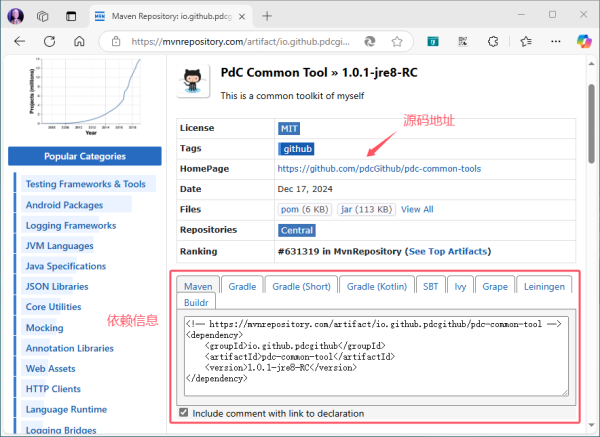The width and height of the screenshot is (600, 437).
Task: Open Android Packages category
Action: point(64,205)
